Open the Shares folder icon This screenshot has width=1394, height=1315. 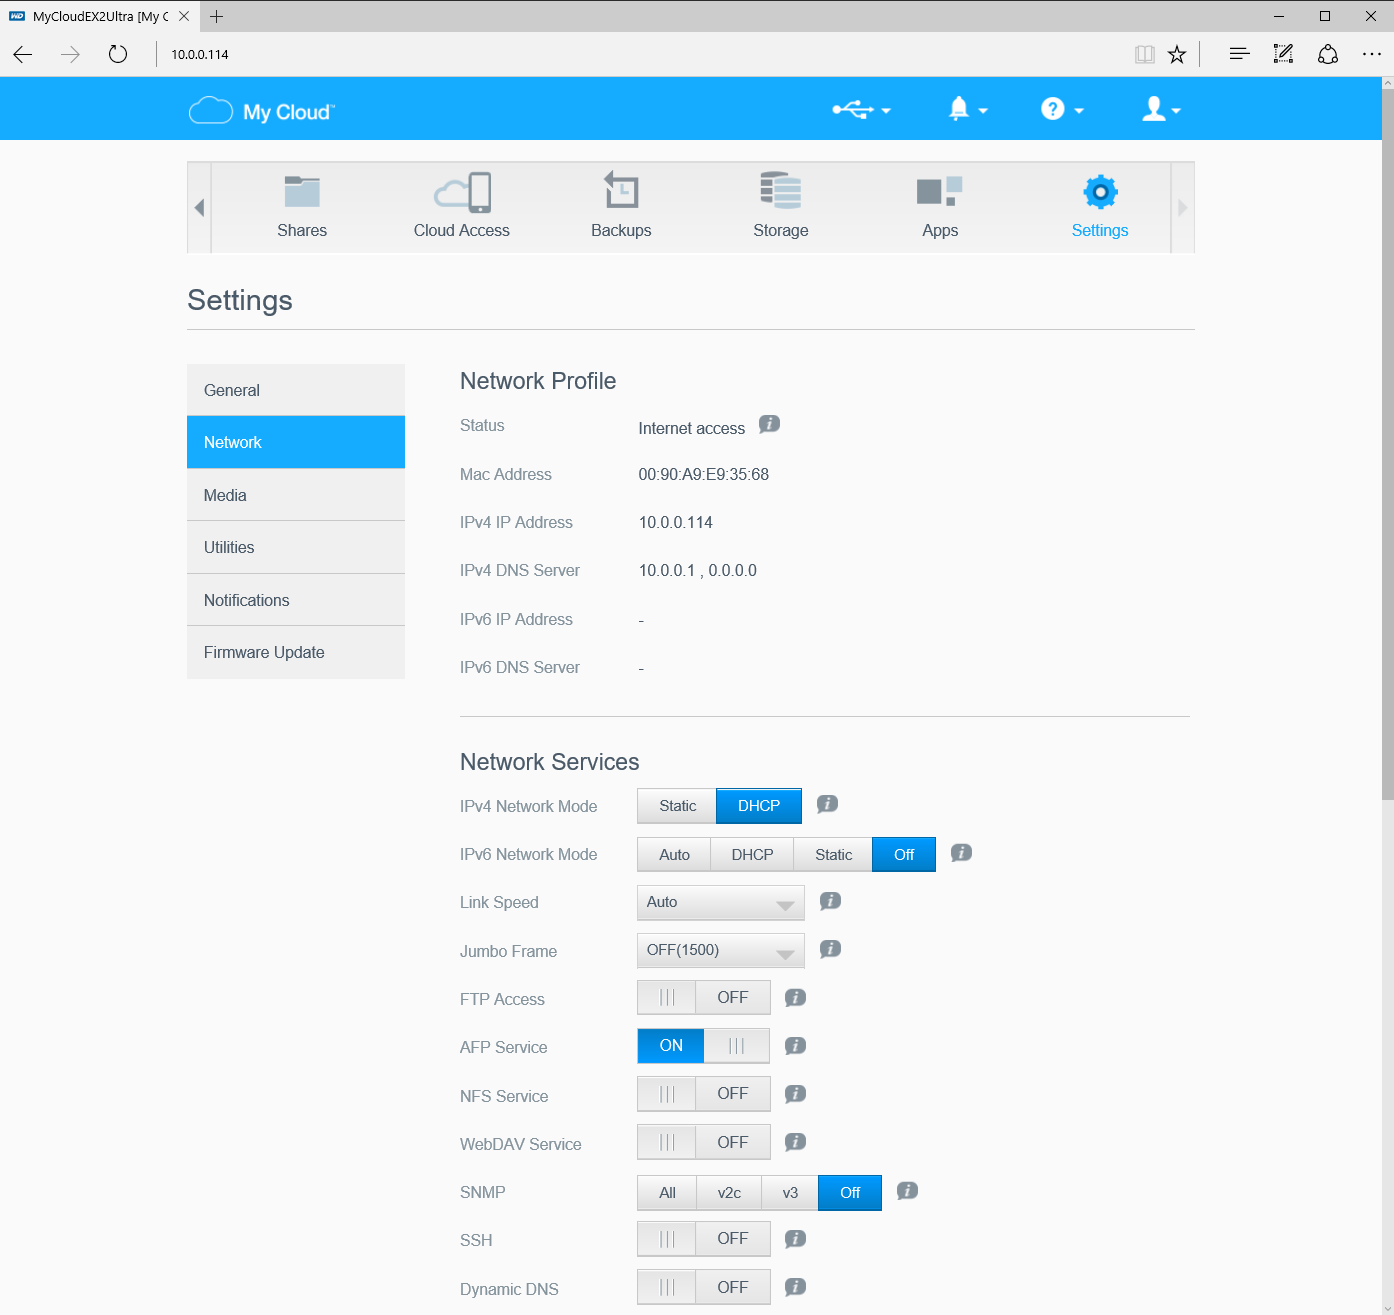pyautogui.click(x=302, y=193)
